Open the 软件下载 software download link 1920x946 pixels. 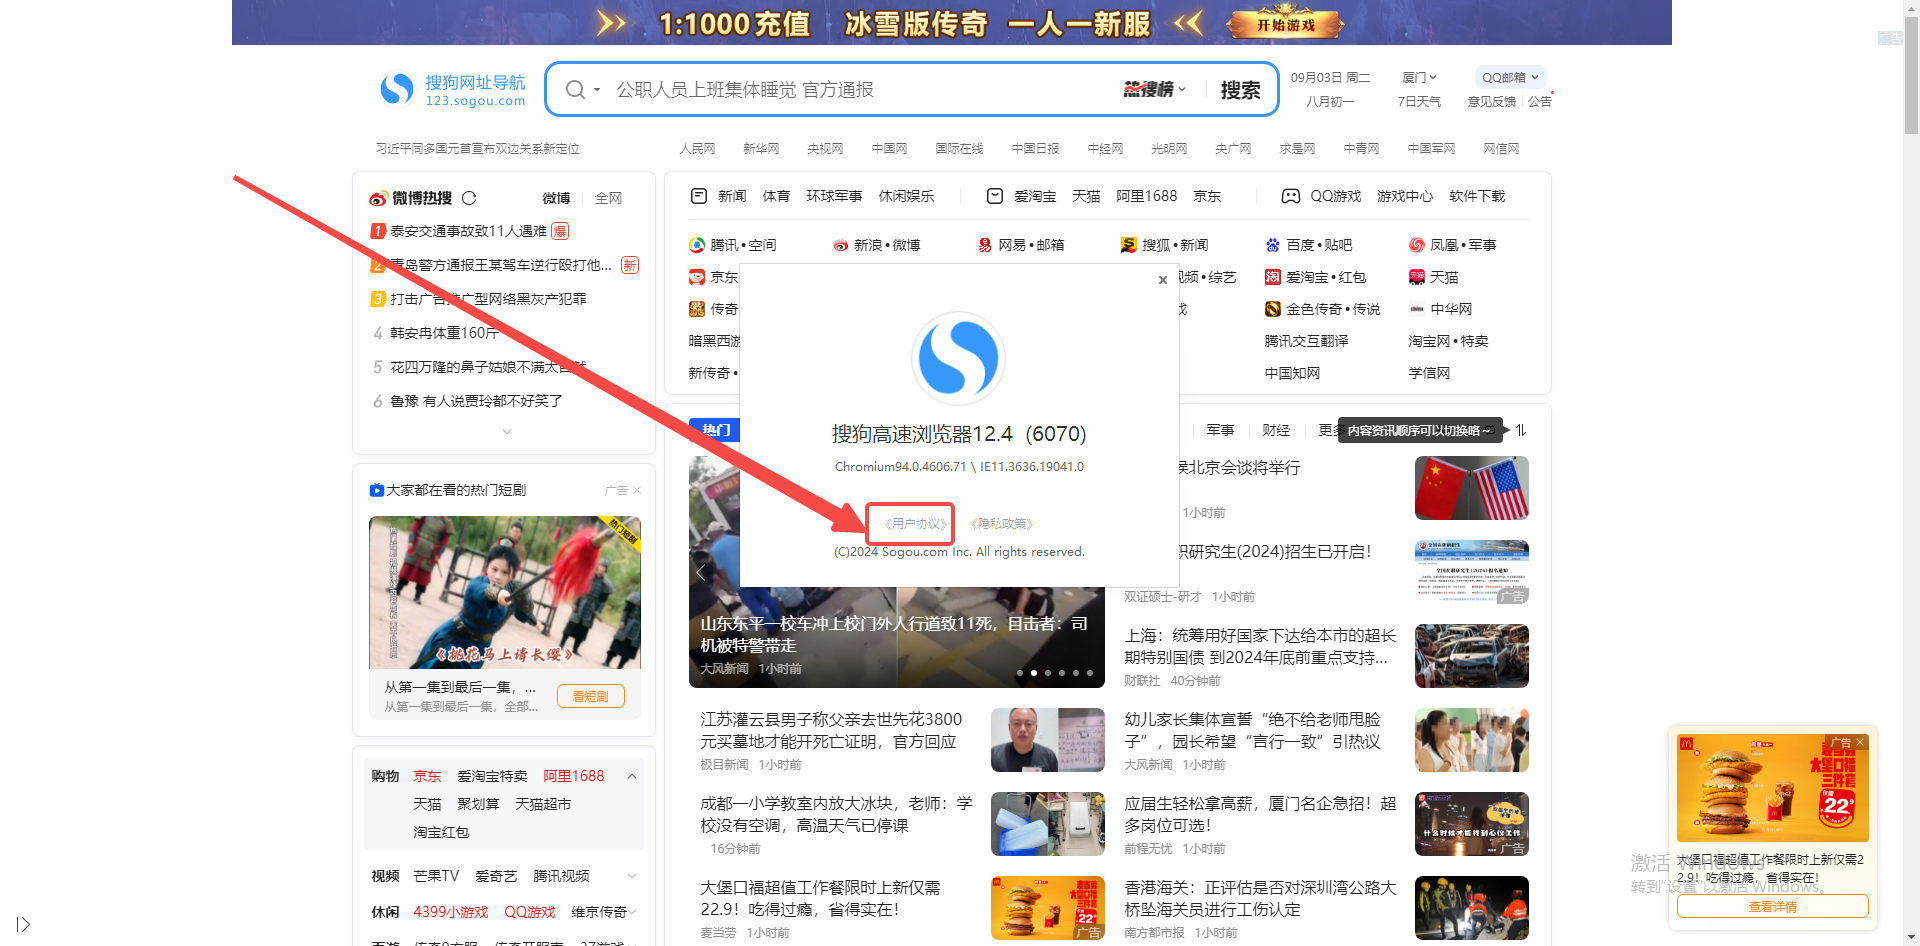(x=1477, y=196)
